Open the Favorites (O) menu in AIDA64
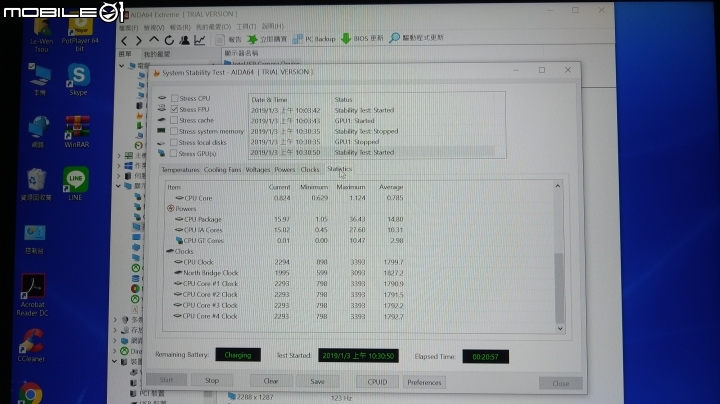 [214, 27]
